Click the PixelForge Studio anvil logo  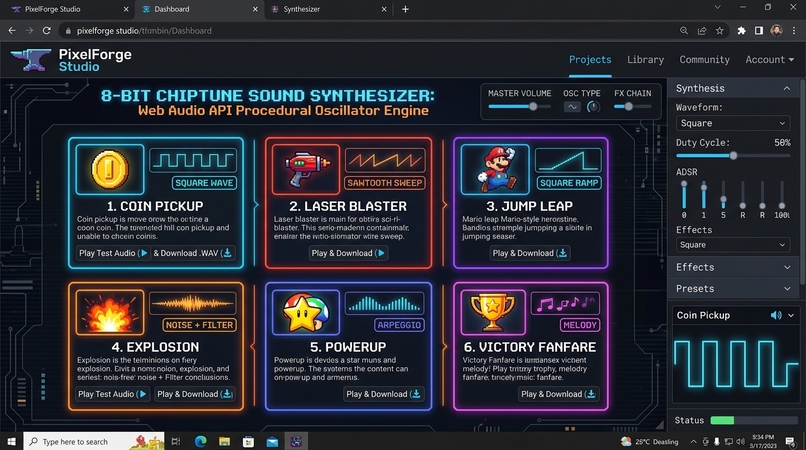point(31,60)
